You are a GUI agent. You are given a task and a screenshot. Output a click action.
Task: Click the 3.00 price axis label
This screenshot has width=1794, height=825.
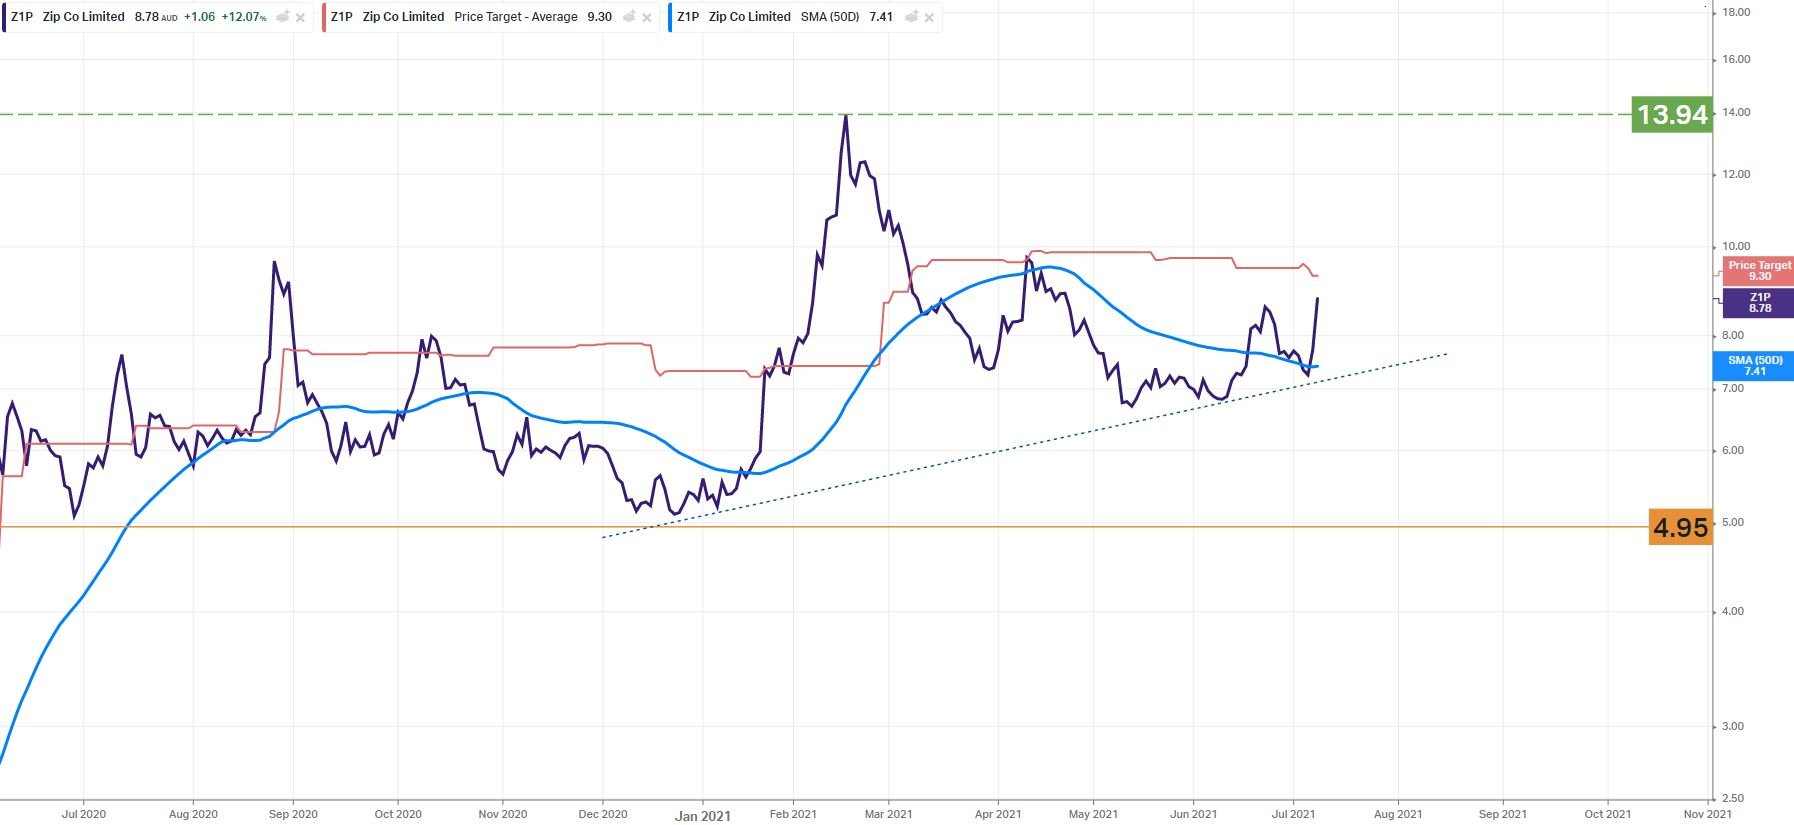click(x=1733, y=726)
